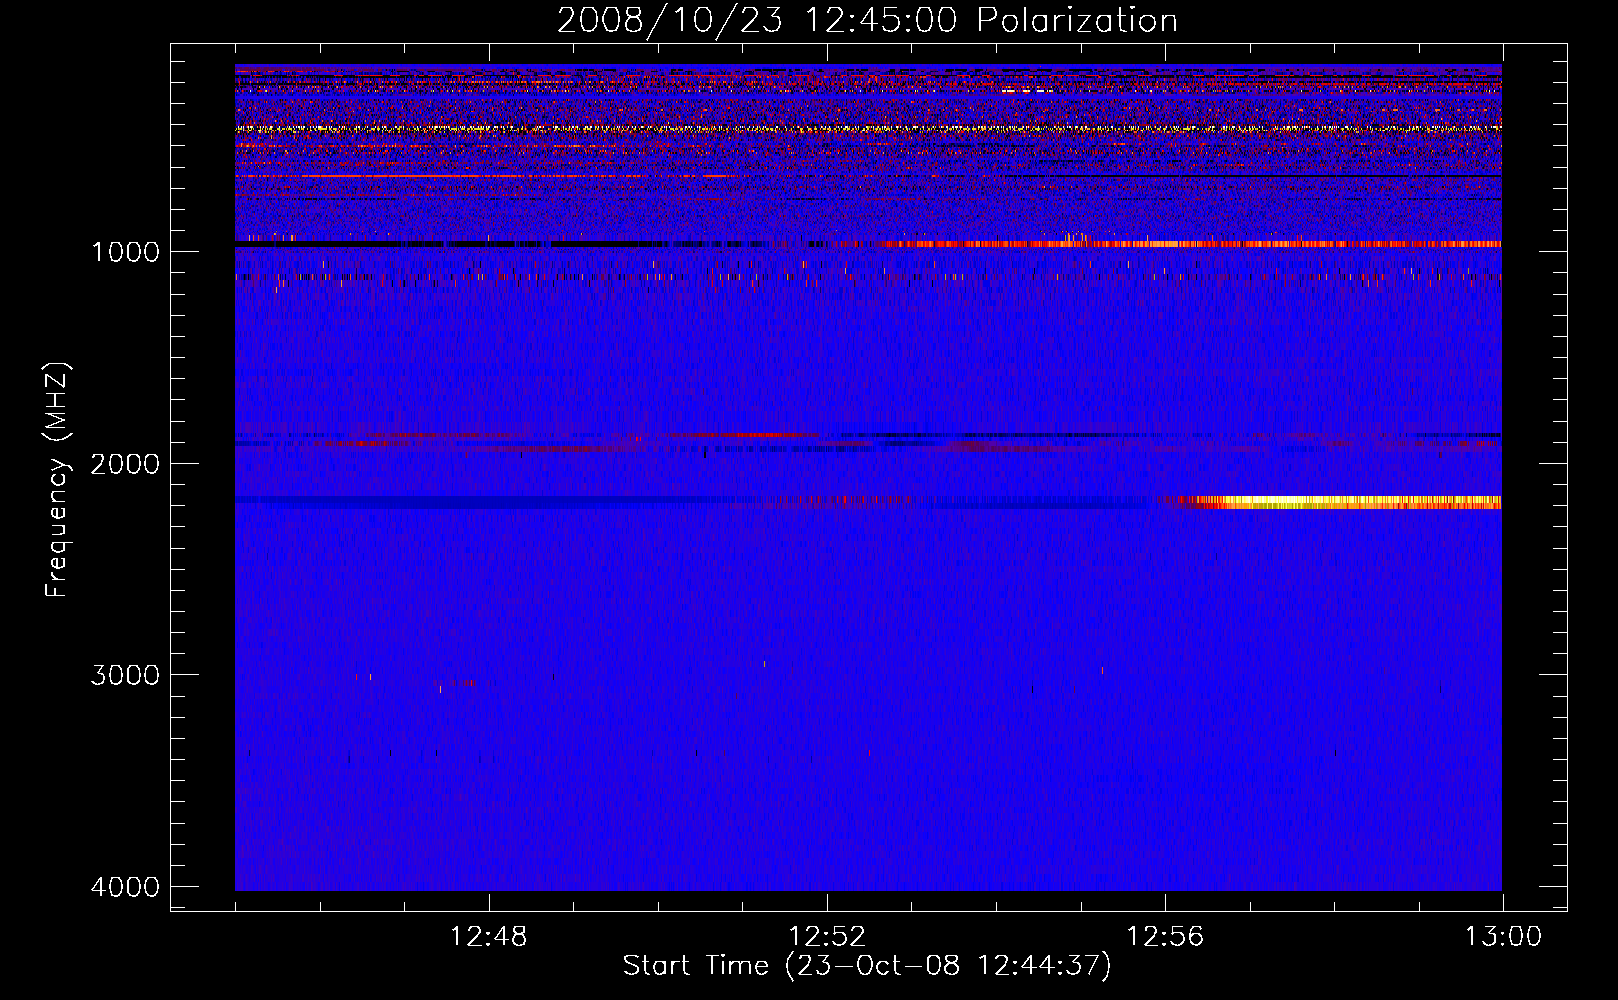Click the bright yellow emission band near 2200 MHz
The width and height of the screenshot is (1618, 1000).
(1340, 502)
